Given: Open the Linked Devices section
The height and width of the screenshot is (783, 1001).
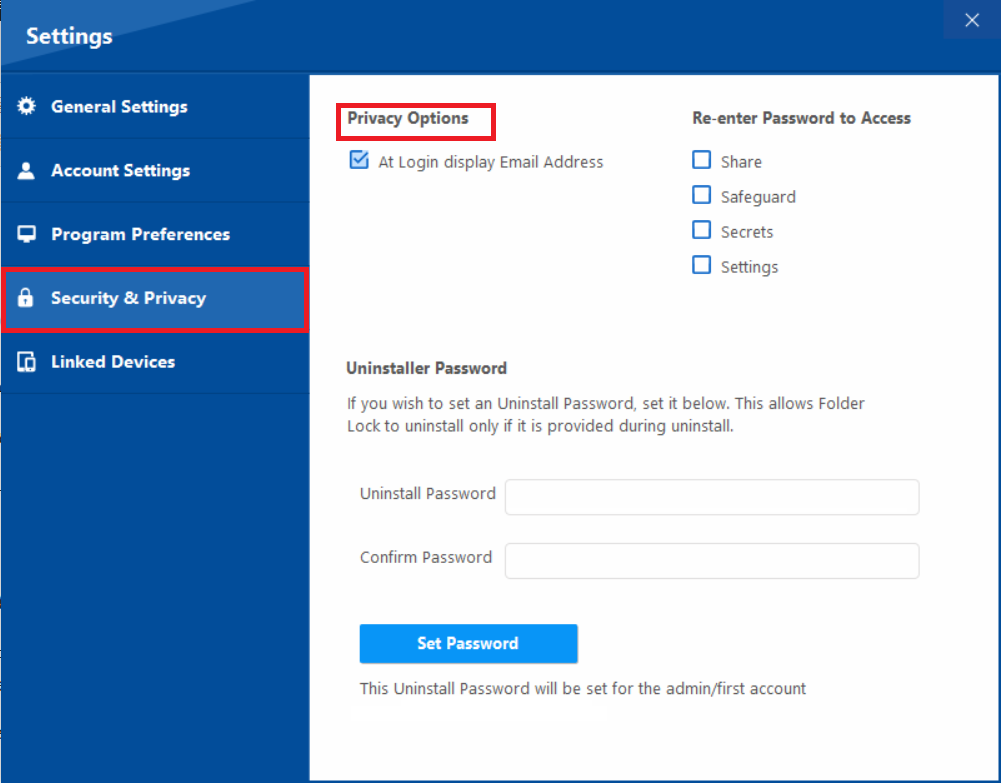Looking at the screenshot, I should click(x=113, y=362).
